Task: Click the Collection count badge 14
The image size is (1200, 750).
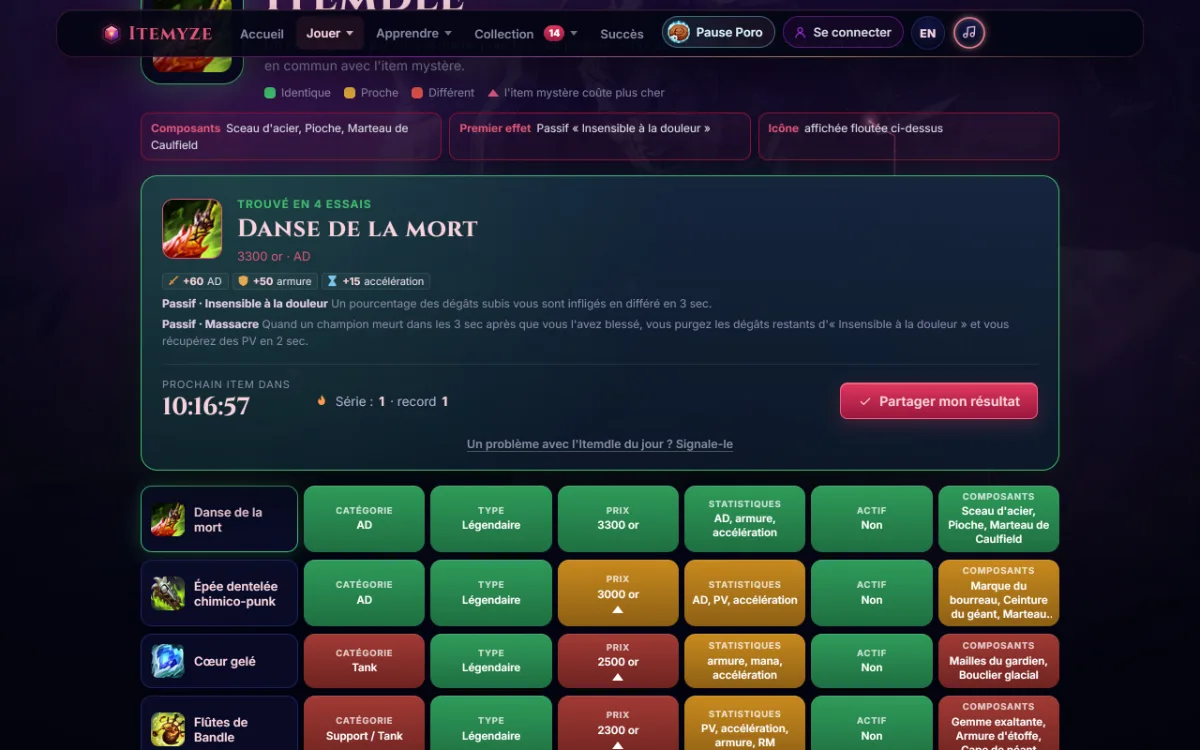Action: 554,33
